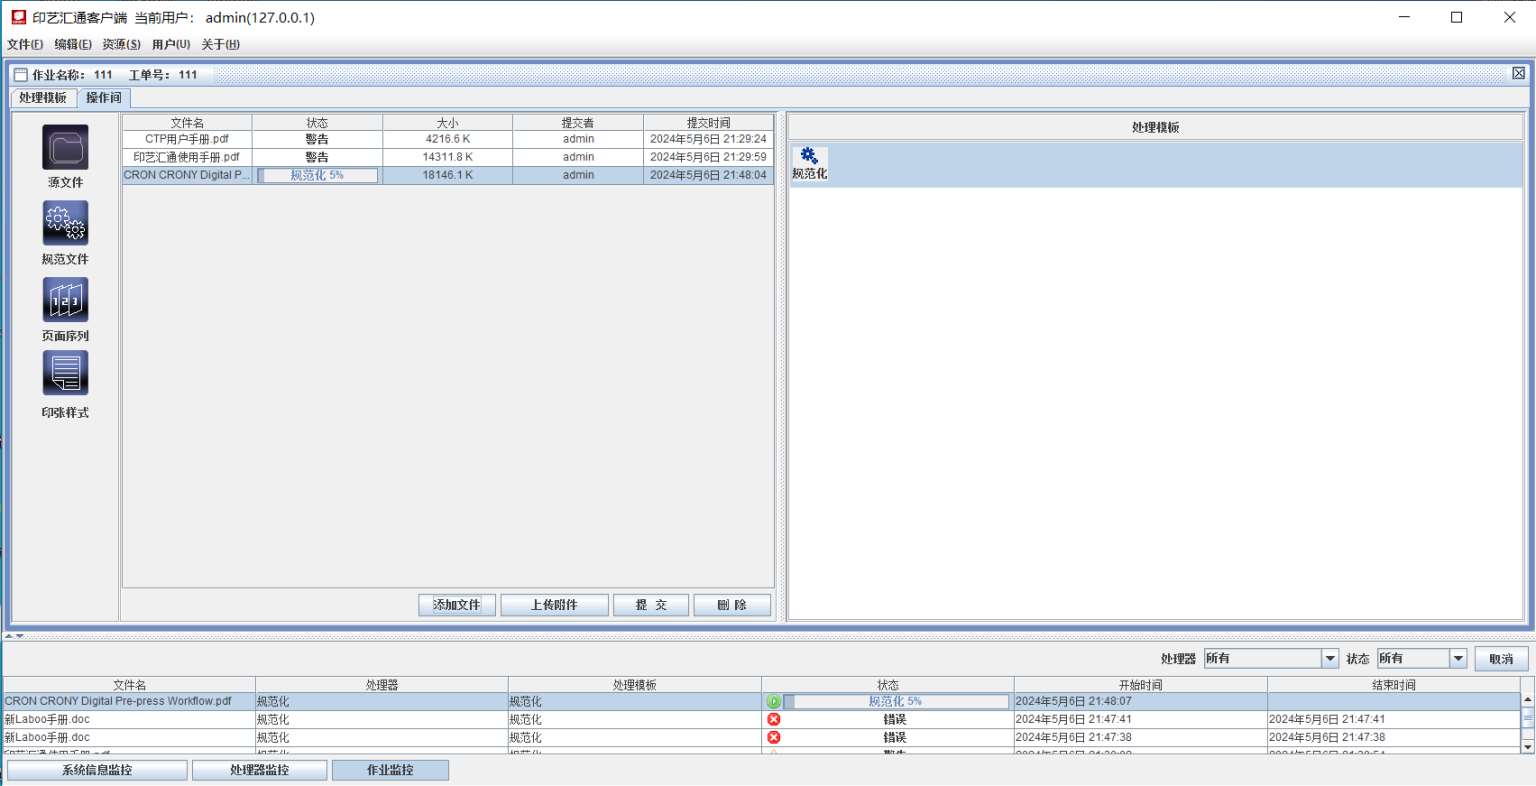Image resolution: width=1536 pixels, height=786 pixels.
Task: Open the 印张样式 sheet style view
Action: [65, 373]
